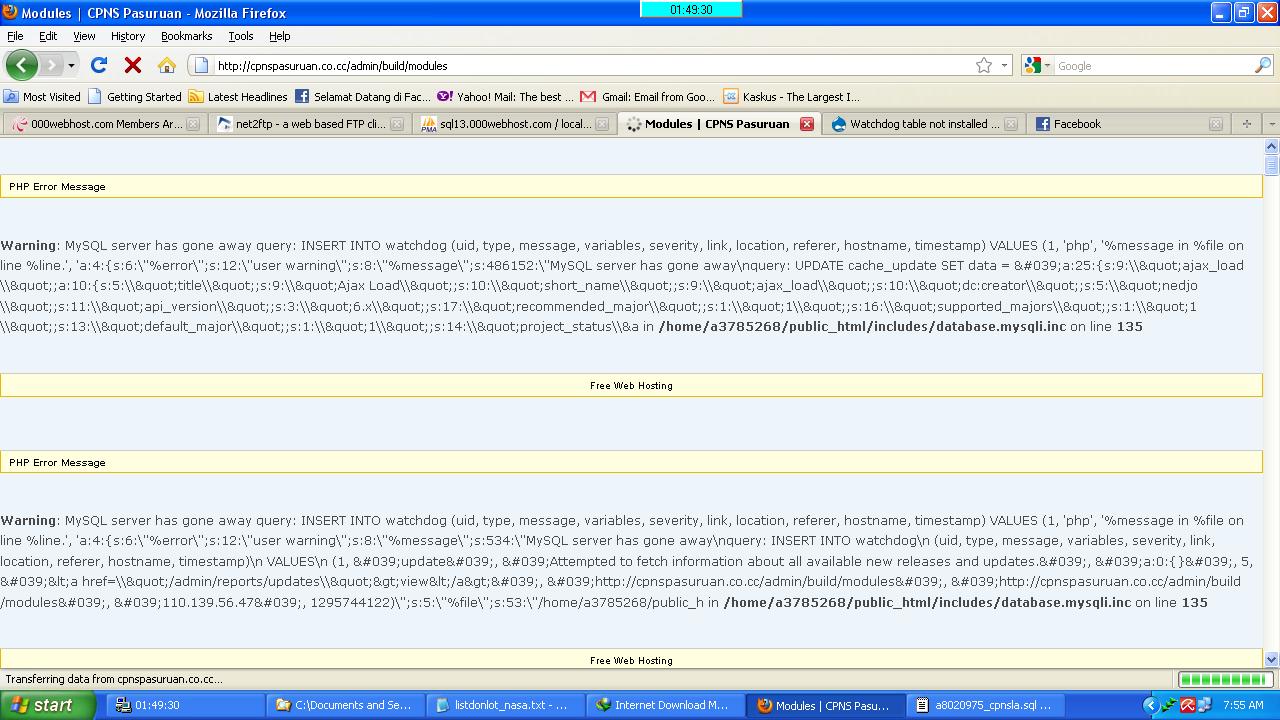The height and width of the screenshot is (720, 1280).
Task: Open the browser home page
Action: [x=166, y=65]
